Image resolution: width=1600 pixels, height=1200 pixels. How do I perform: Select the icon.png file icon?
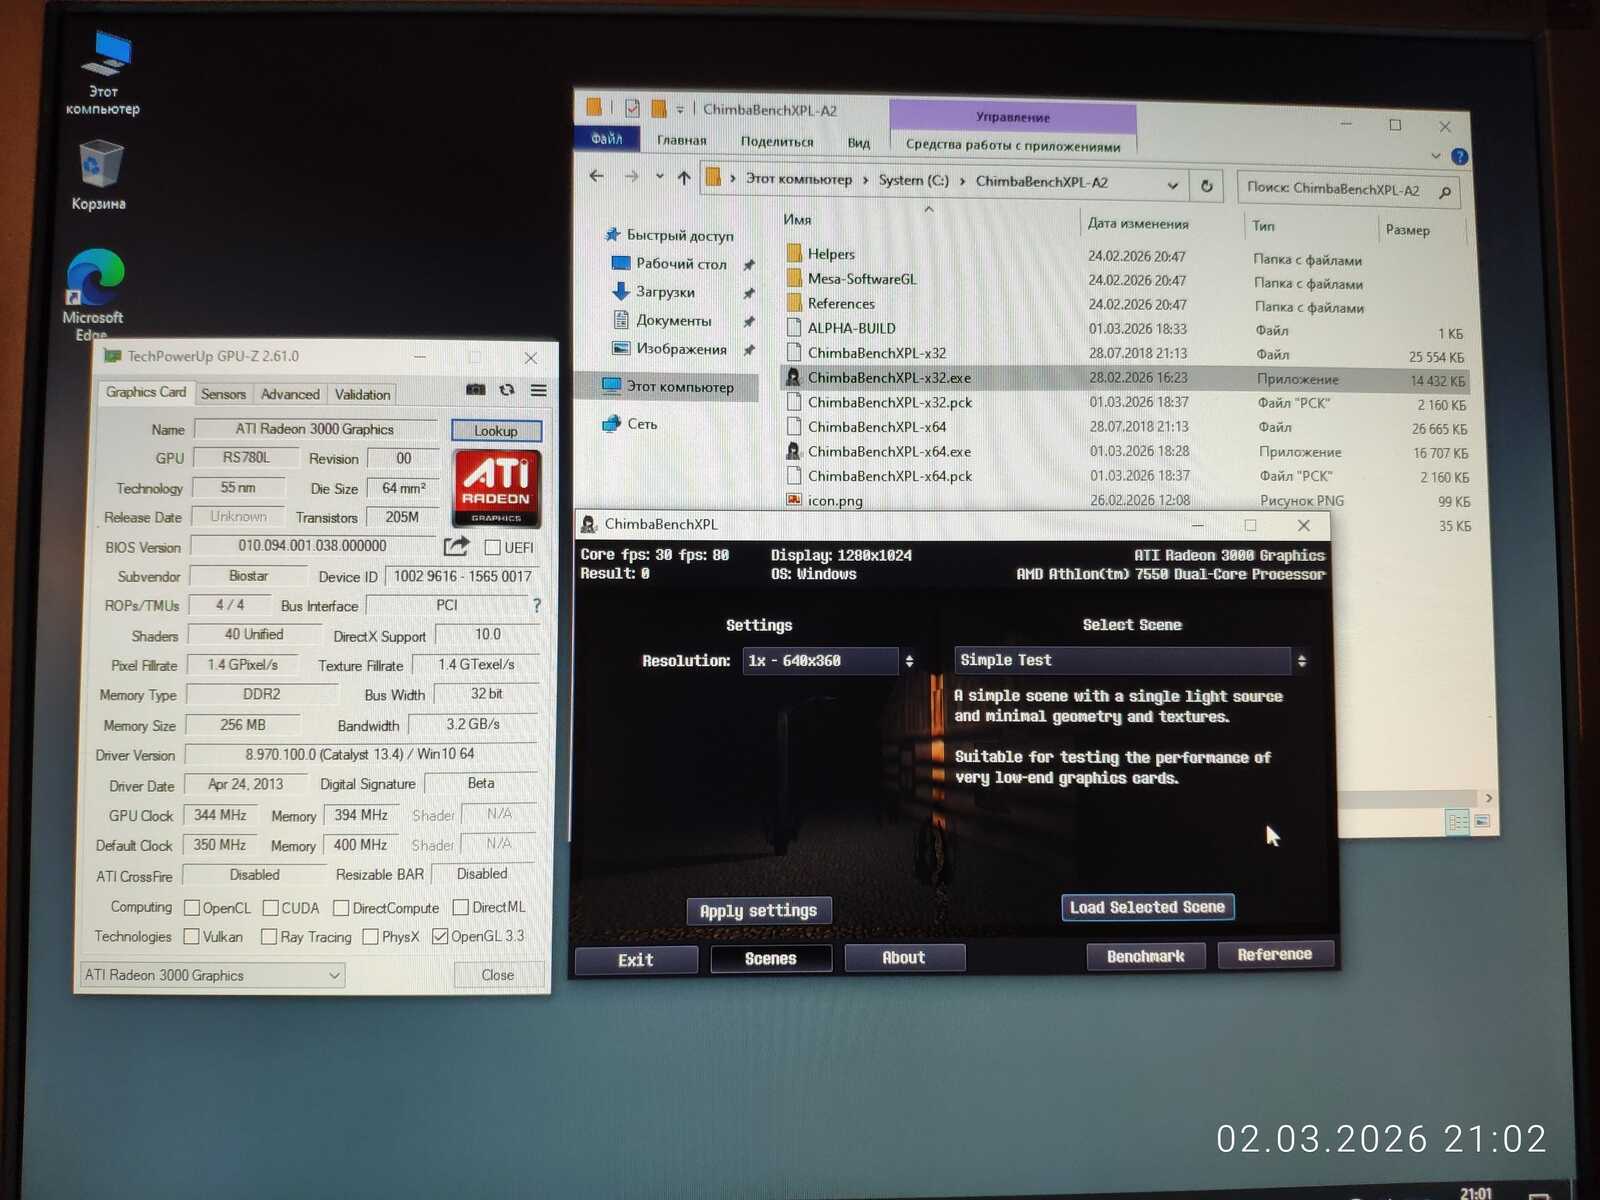pyautogui.click(x=794, y=500)
